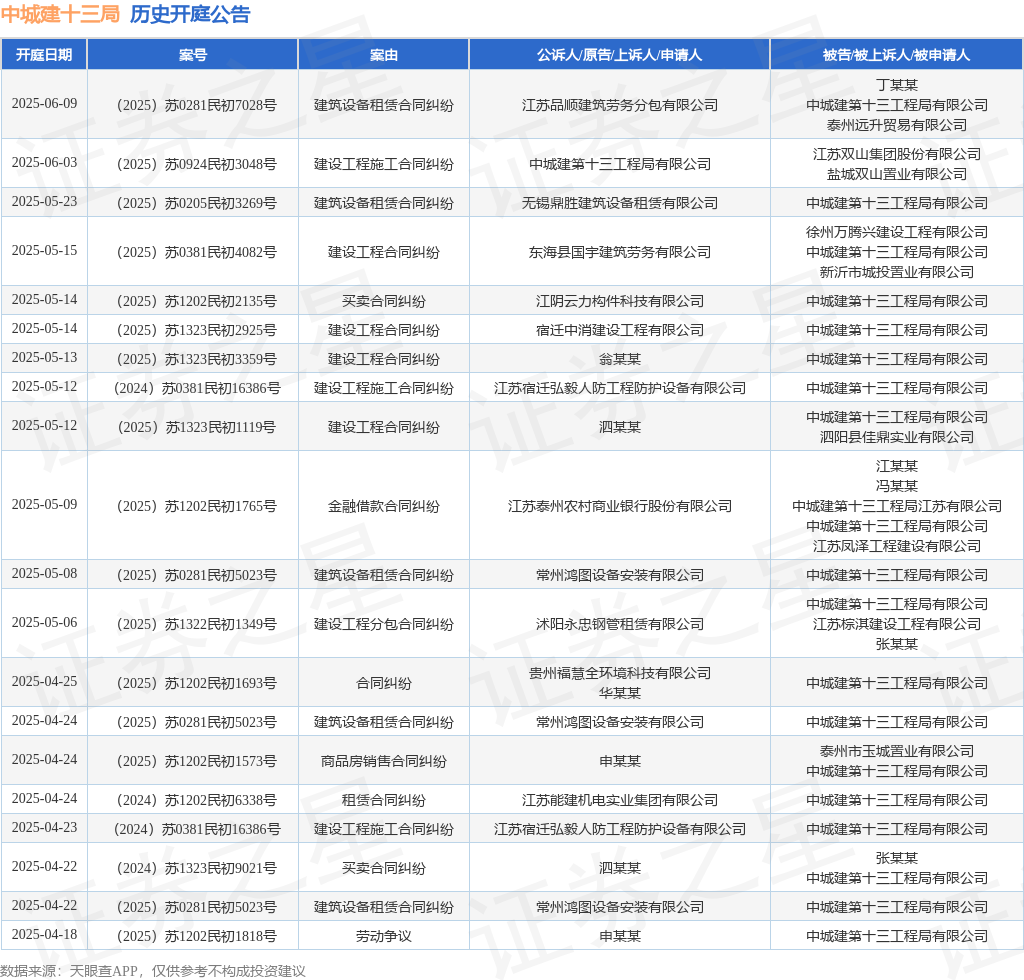Select date cell 2025-06-03
The width and height of the screenshot is (1024, 980).
pyautogui.click(x=44, y=163)
